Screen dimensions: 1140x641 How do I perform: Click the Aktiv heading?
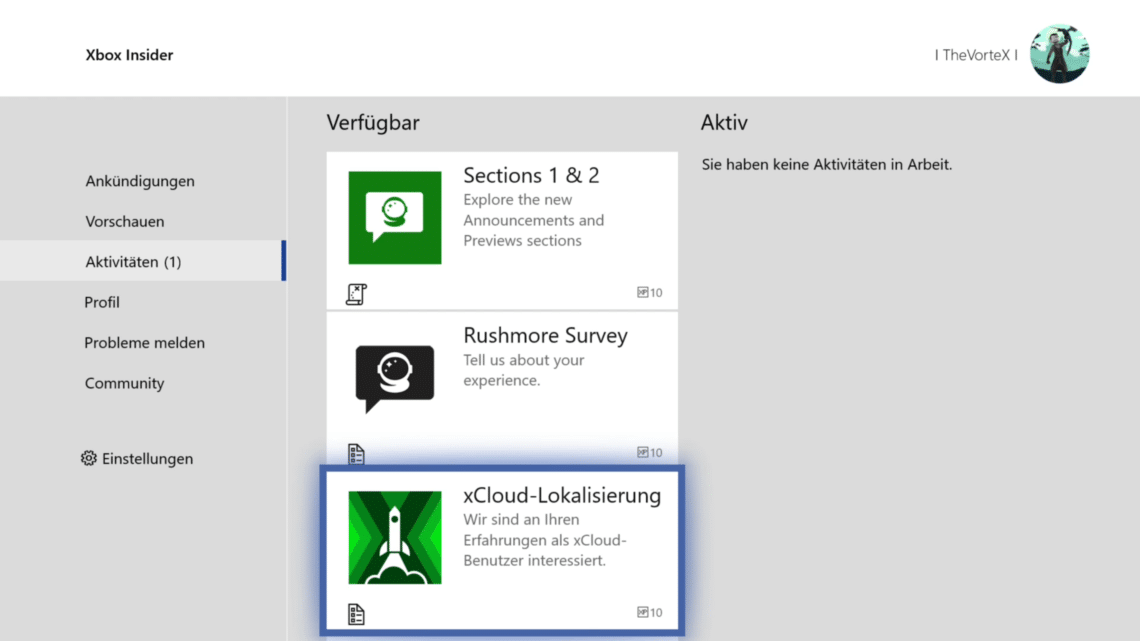click(724, 122)
